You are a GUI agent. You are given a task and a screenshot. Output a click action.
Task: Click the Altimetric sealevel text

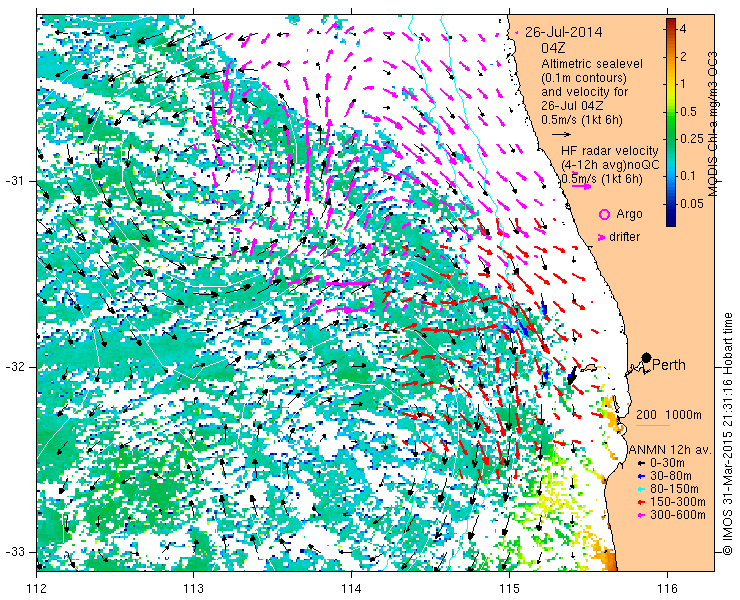point(592,63)
